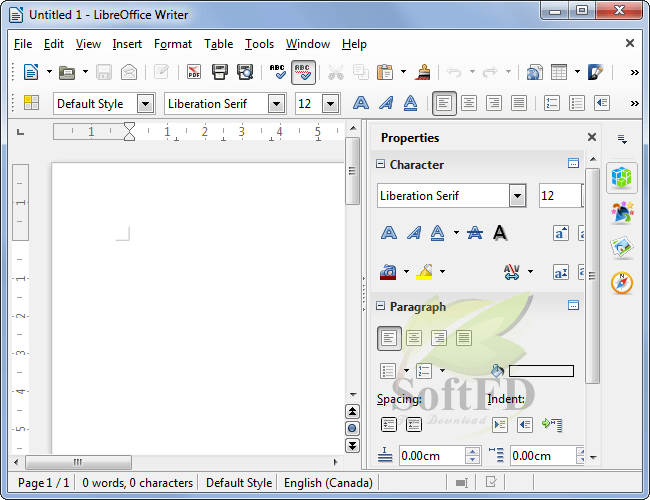Click horizontal scrollbar thumb
The height and width of the screenshot is (500, 650).
(78, 462)
